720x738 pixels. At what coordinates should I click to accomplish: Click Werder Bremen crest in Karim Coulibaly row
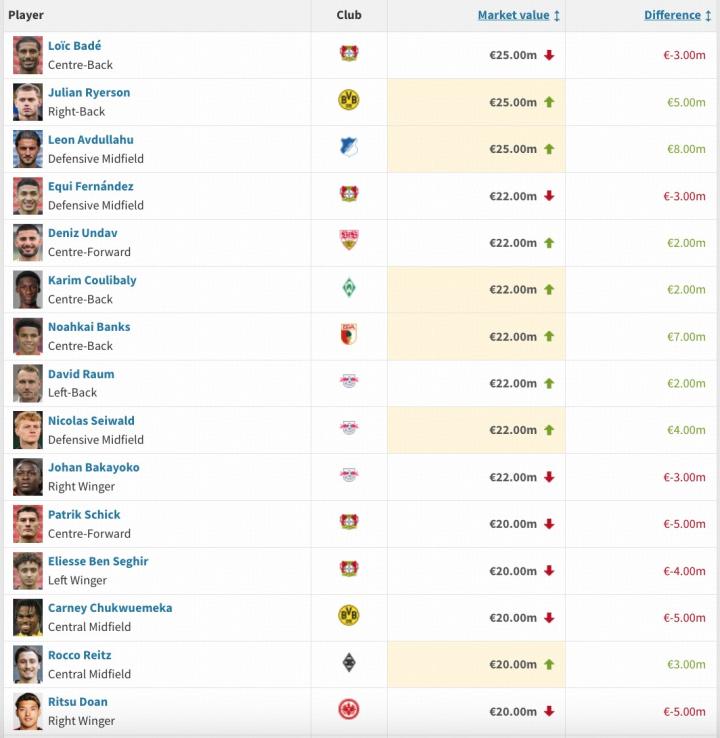pyautogui.click(x=348, y=288)
